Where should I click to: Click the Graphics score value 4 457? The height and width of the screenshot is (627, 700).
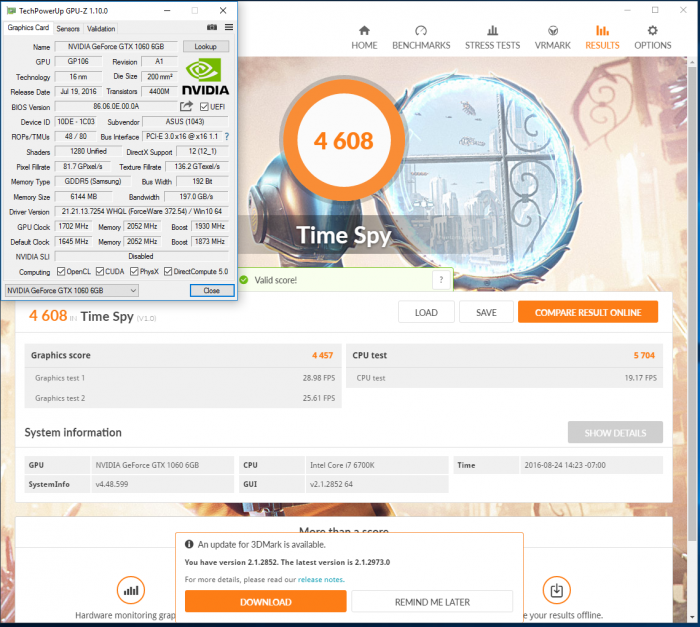tap(322, 355)
